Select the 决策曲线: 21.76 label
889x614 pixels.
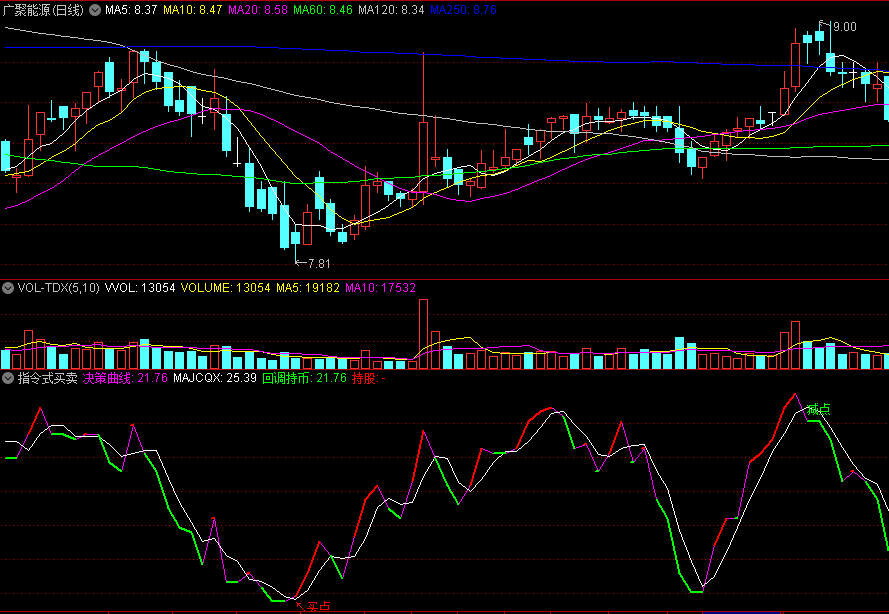125,378
